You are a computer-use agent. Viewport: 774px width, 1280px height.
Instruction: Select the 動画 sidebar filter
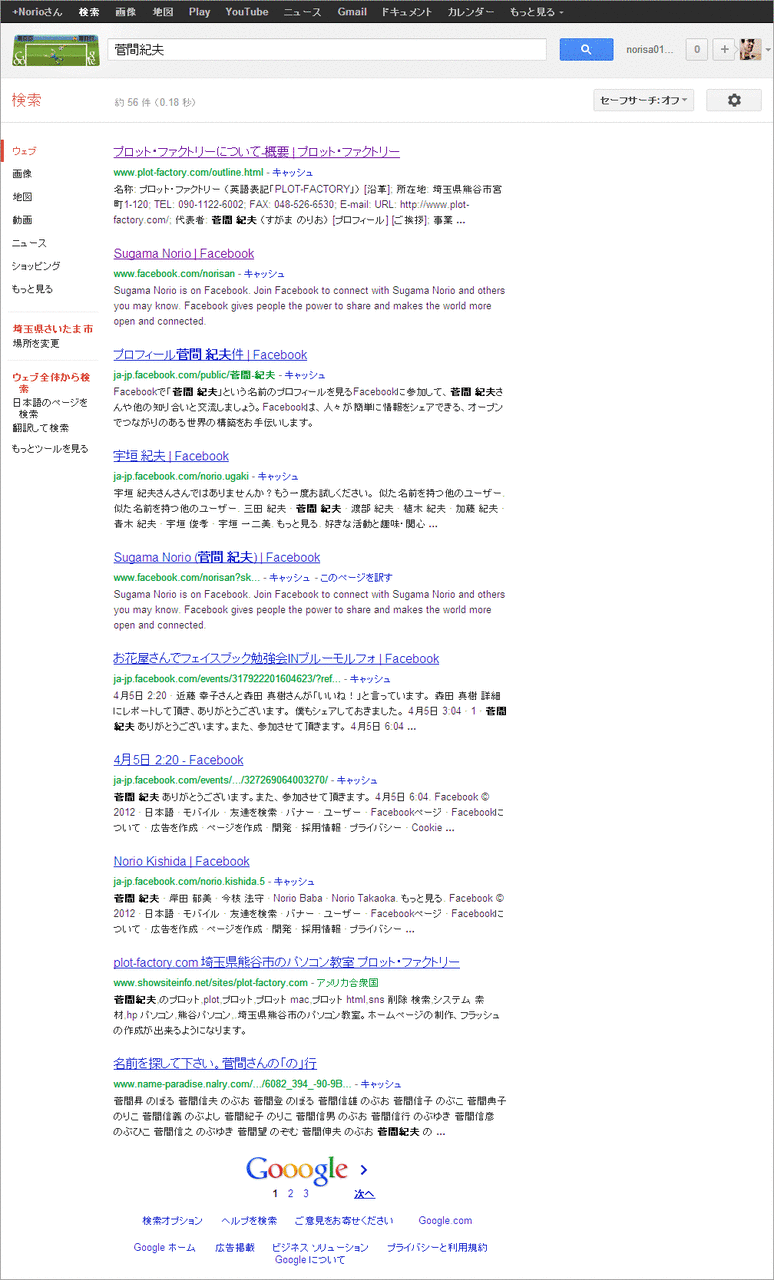pos(22,219)
